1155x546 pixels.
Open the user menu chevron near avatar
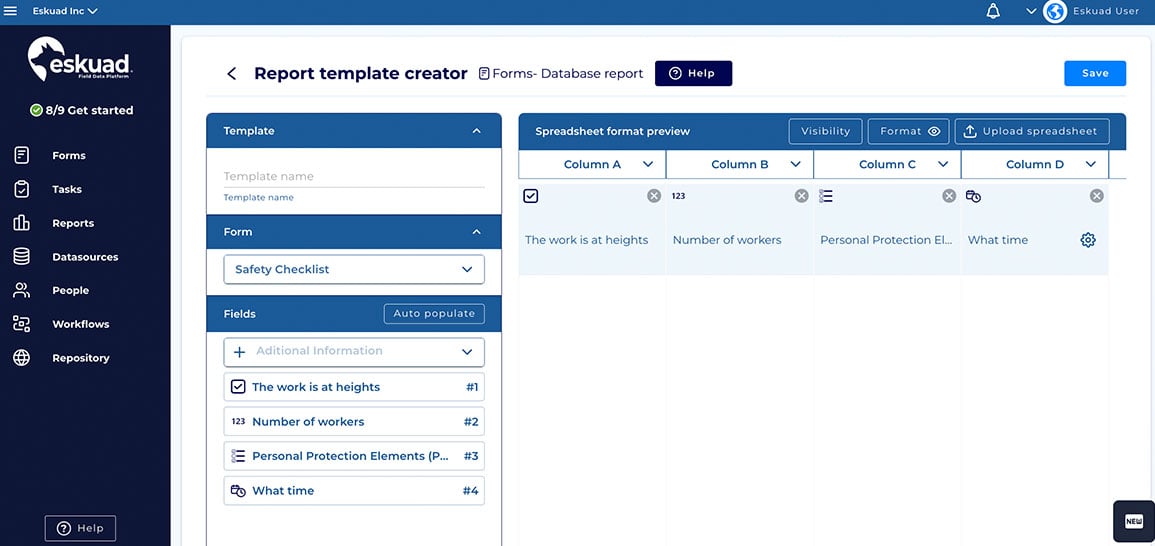coord(1031,11)
